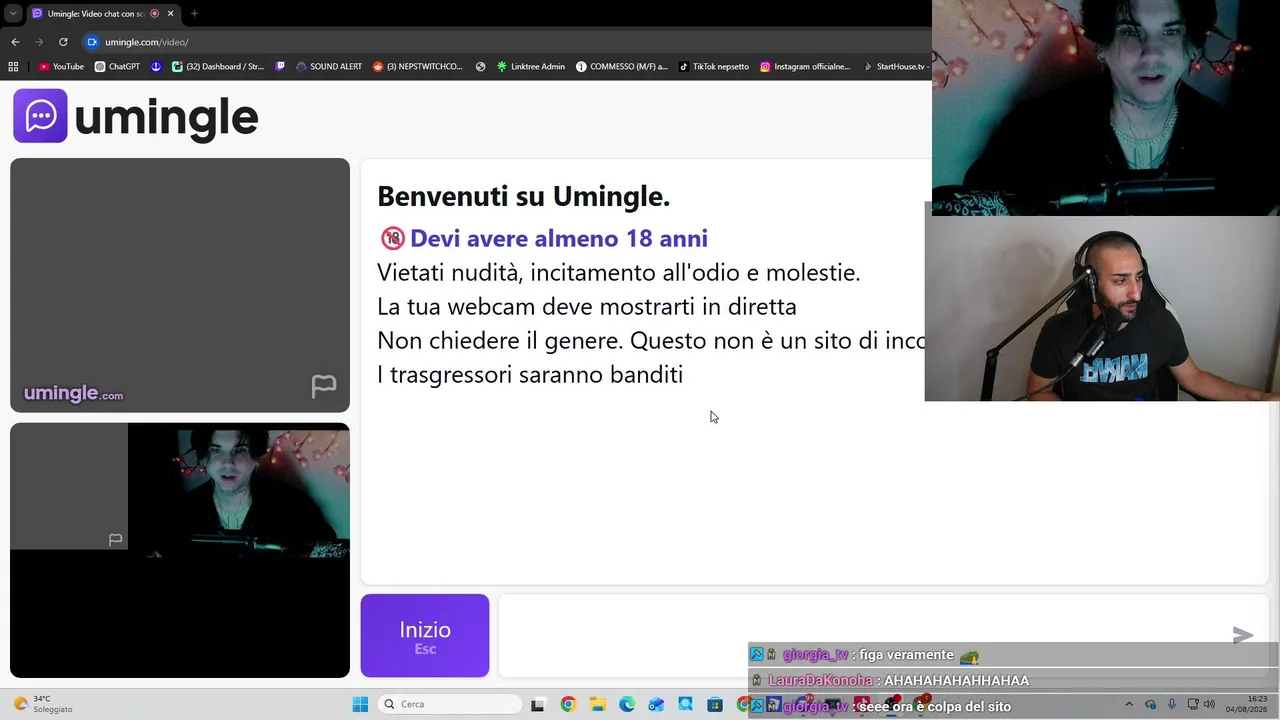Open the Linktree Admin bookmark

[531, 67]
